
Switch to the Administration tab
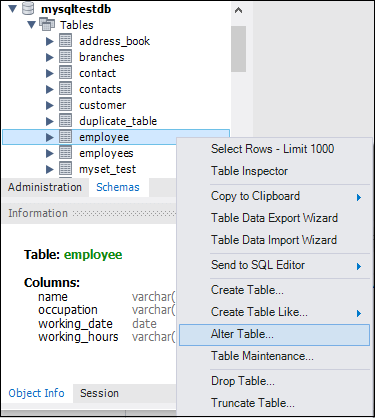[45, 187]
